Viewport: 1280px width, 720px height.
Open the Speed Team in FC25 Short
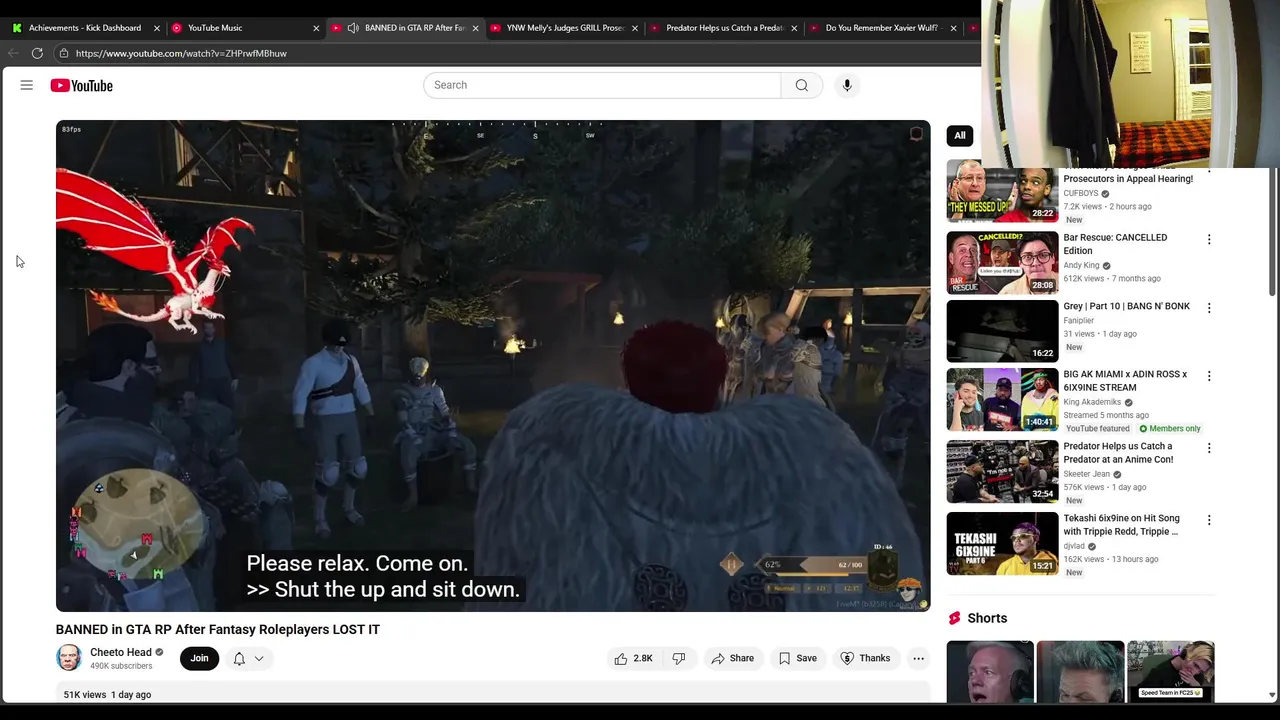1170,672
